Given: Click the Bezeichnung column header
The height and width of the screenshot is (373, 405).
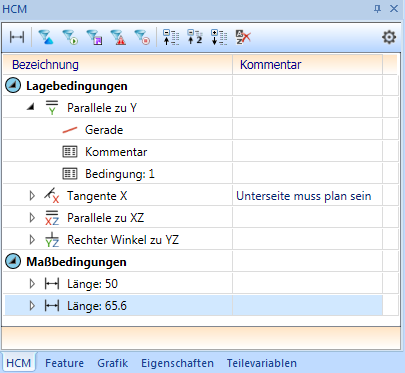Looking at the screenshot, I should pyautogui.click(x=45, y=64).
